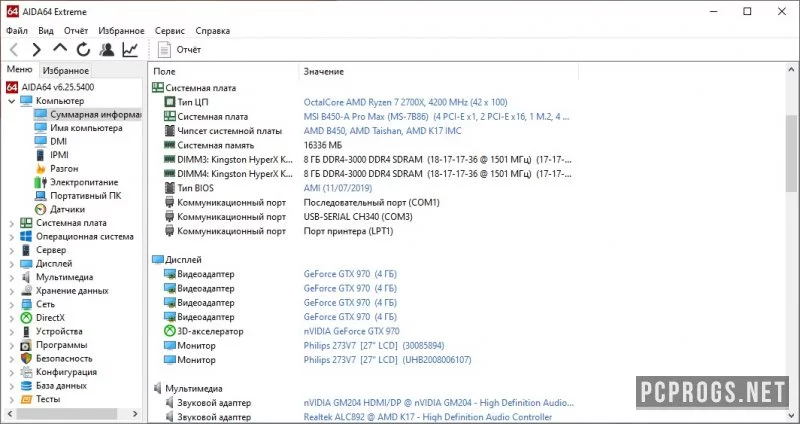Image resolution: width=800 pixels, height=424 pixels.
Task: Open the Разгон flame icon item
Action: coord(40,168)
